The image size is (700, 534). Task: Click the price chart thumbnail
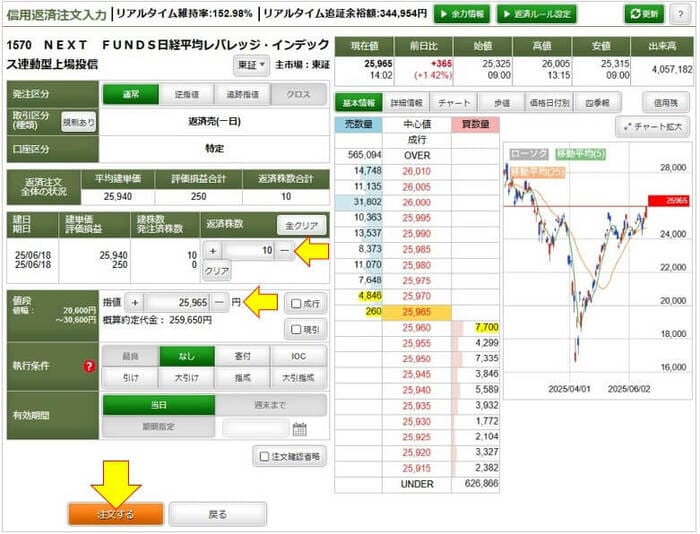(x=597, y=271)
